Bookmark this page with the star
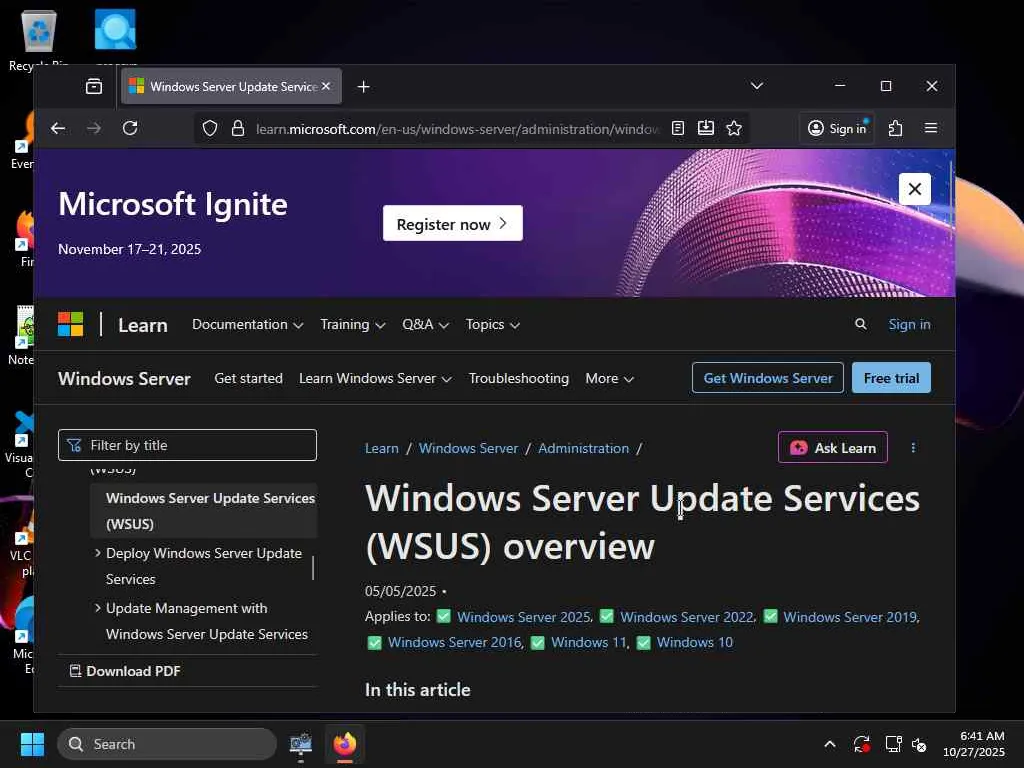The image size is (1024, 768). [734, 129]
